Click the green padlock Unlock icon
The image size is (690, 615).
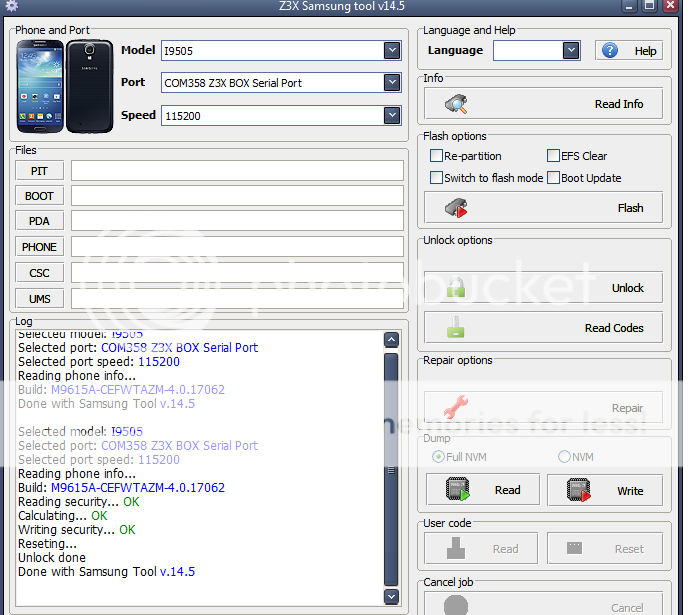click(x=457, y=288)
